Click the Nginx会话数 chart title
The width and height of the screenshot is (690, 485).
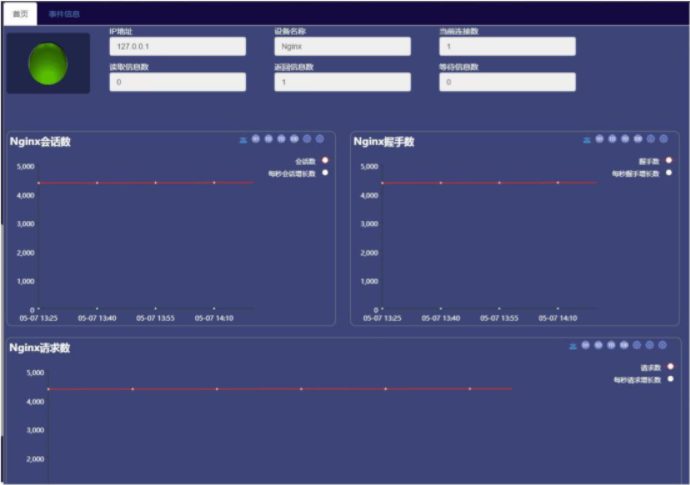click(x=40, y=142)
